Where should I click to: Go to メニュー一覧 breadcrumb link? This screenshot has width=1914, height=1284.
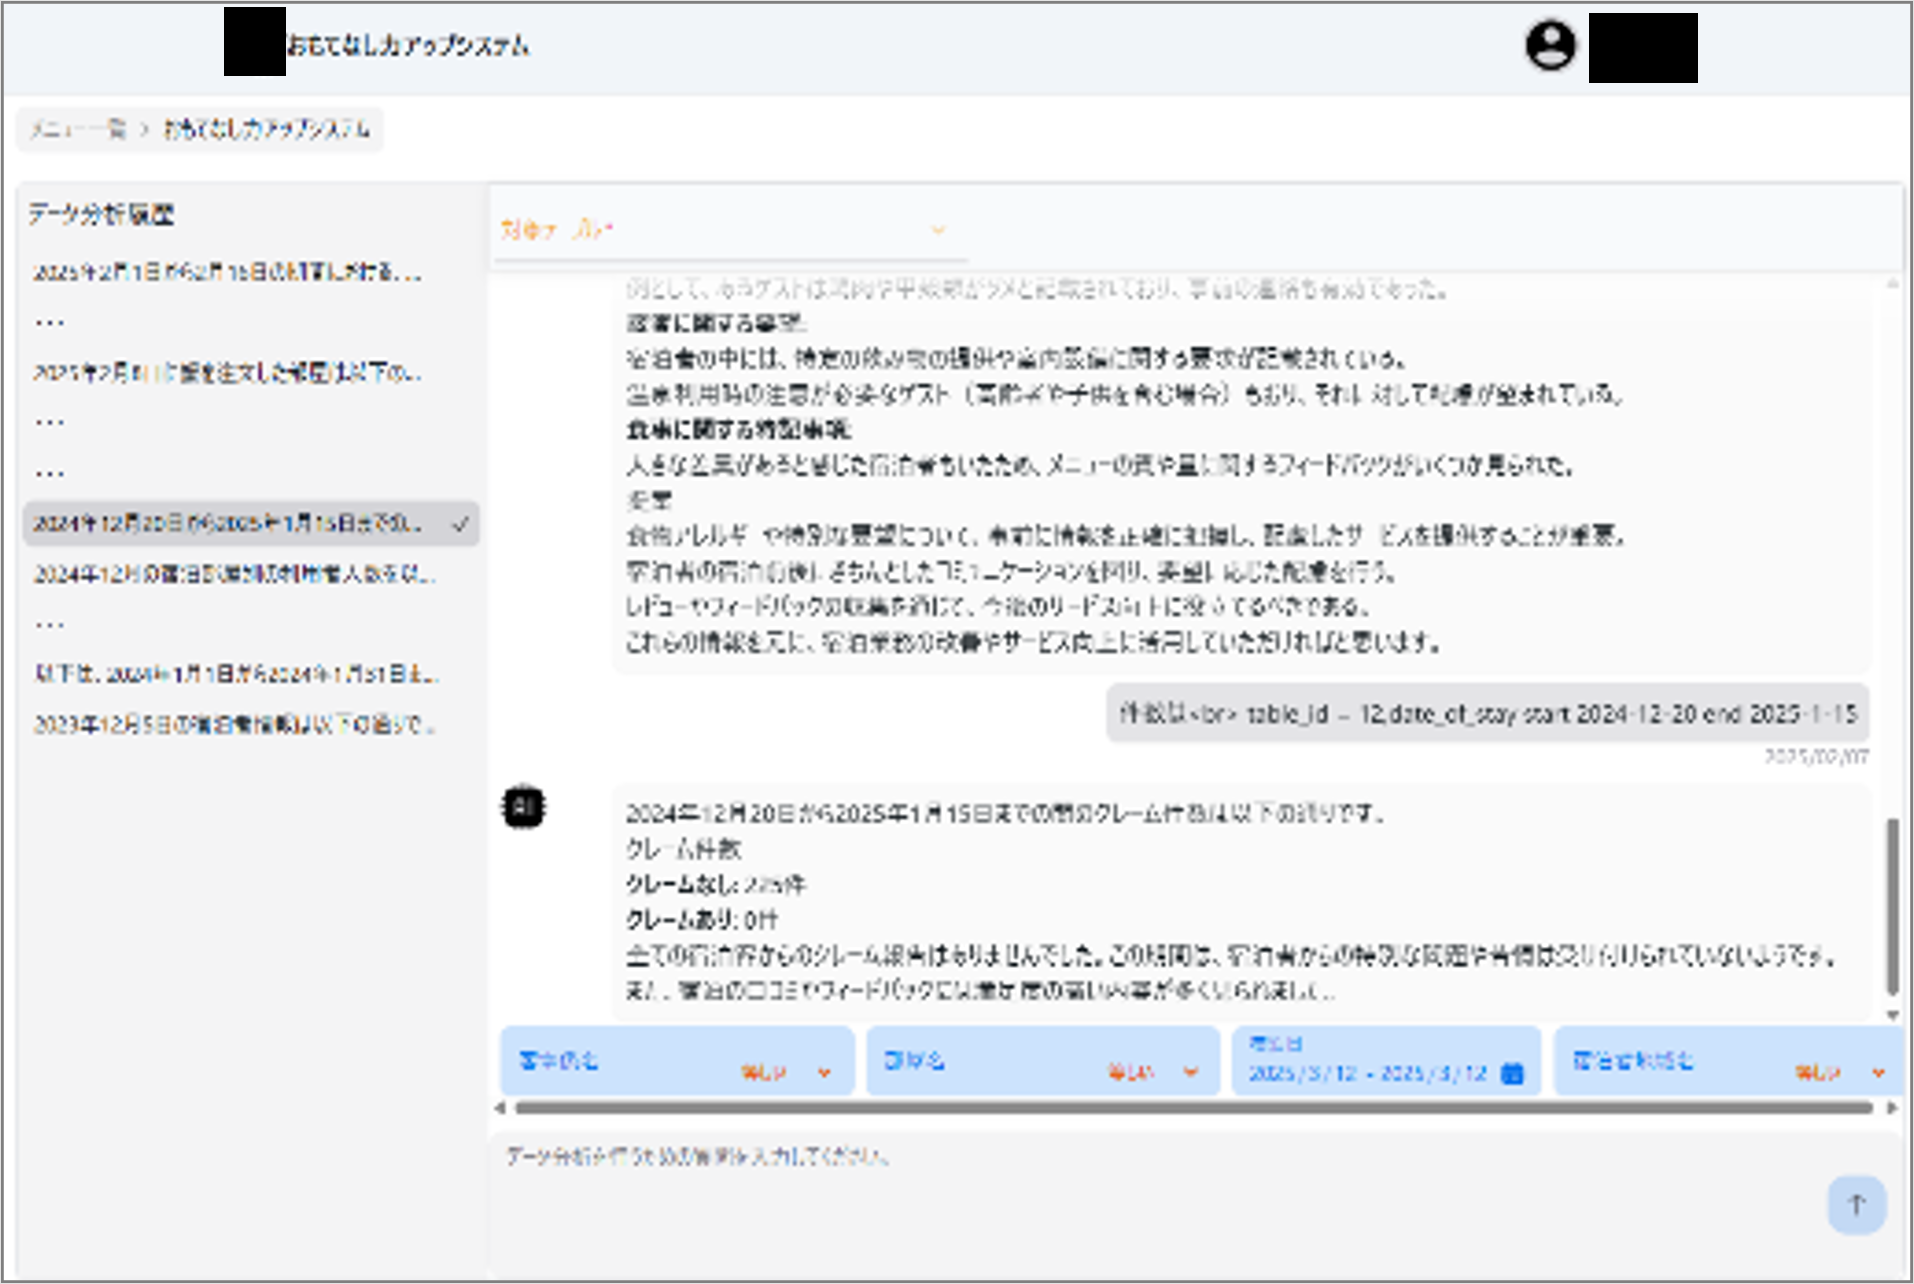(x=77, y=129)
